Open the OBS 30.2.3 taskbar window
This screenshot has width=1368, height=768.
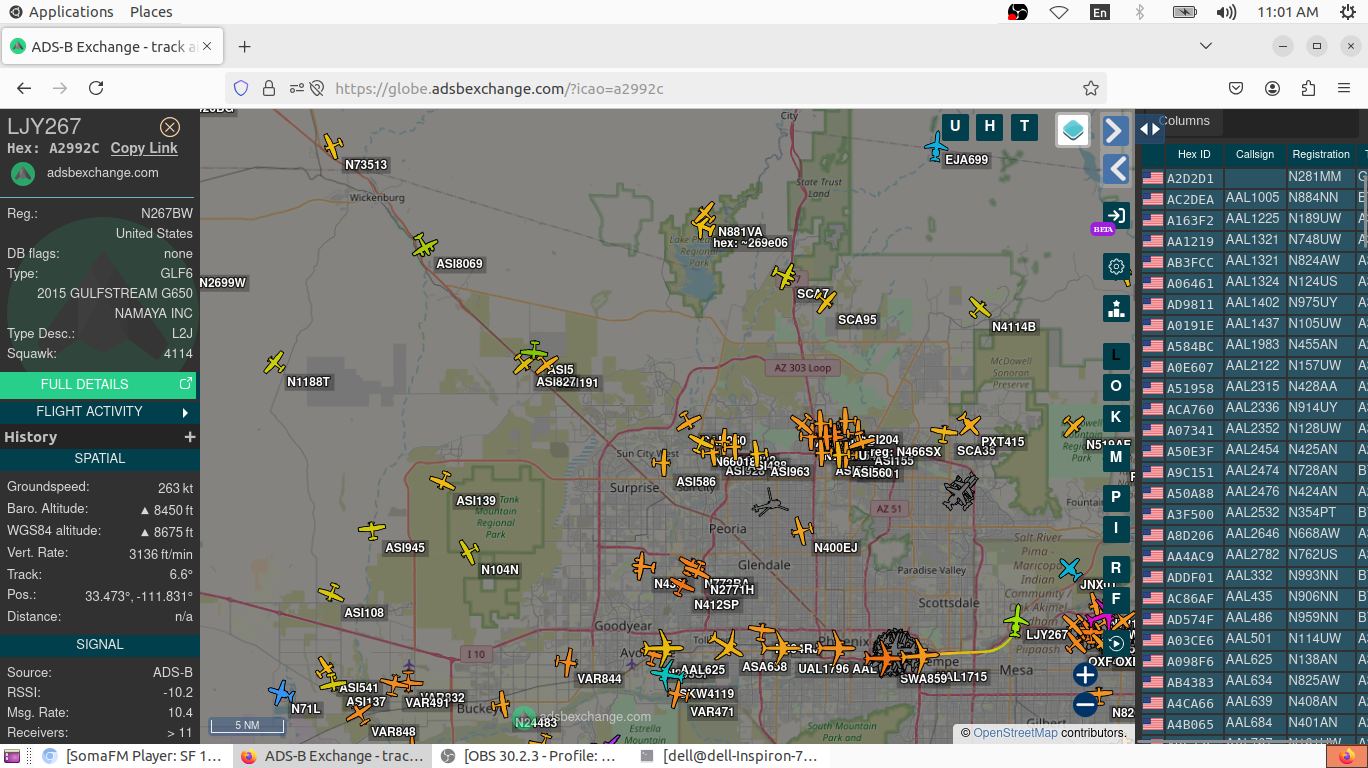coord(530,756)
